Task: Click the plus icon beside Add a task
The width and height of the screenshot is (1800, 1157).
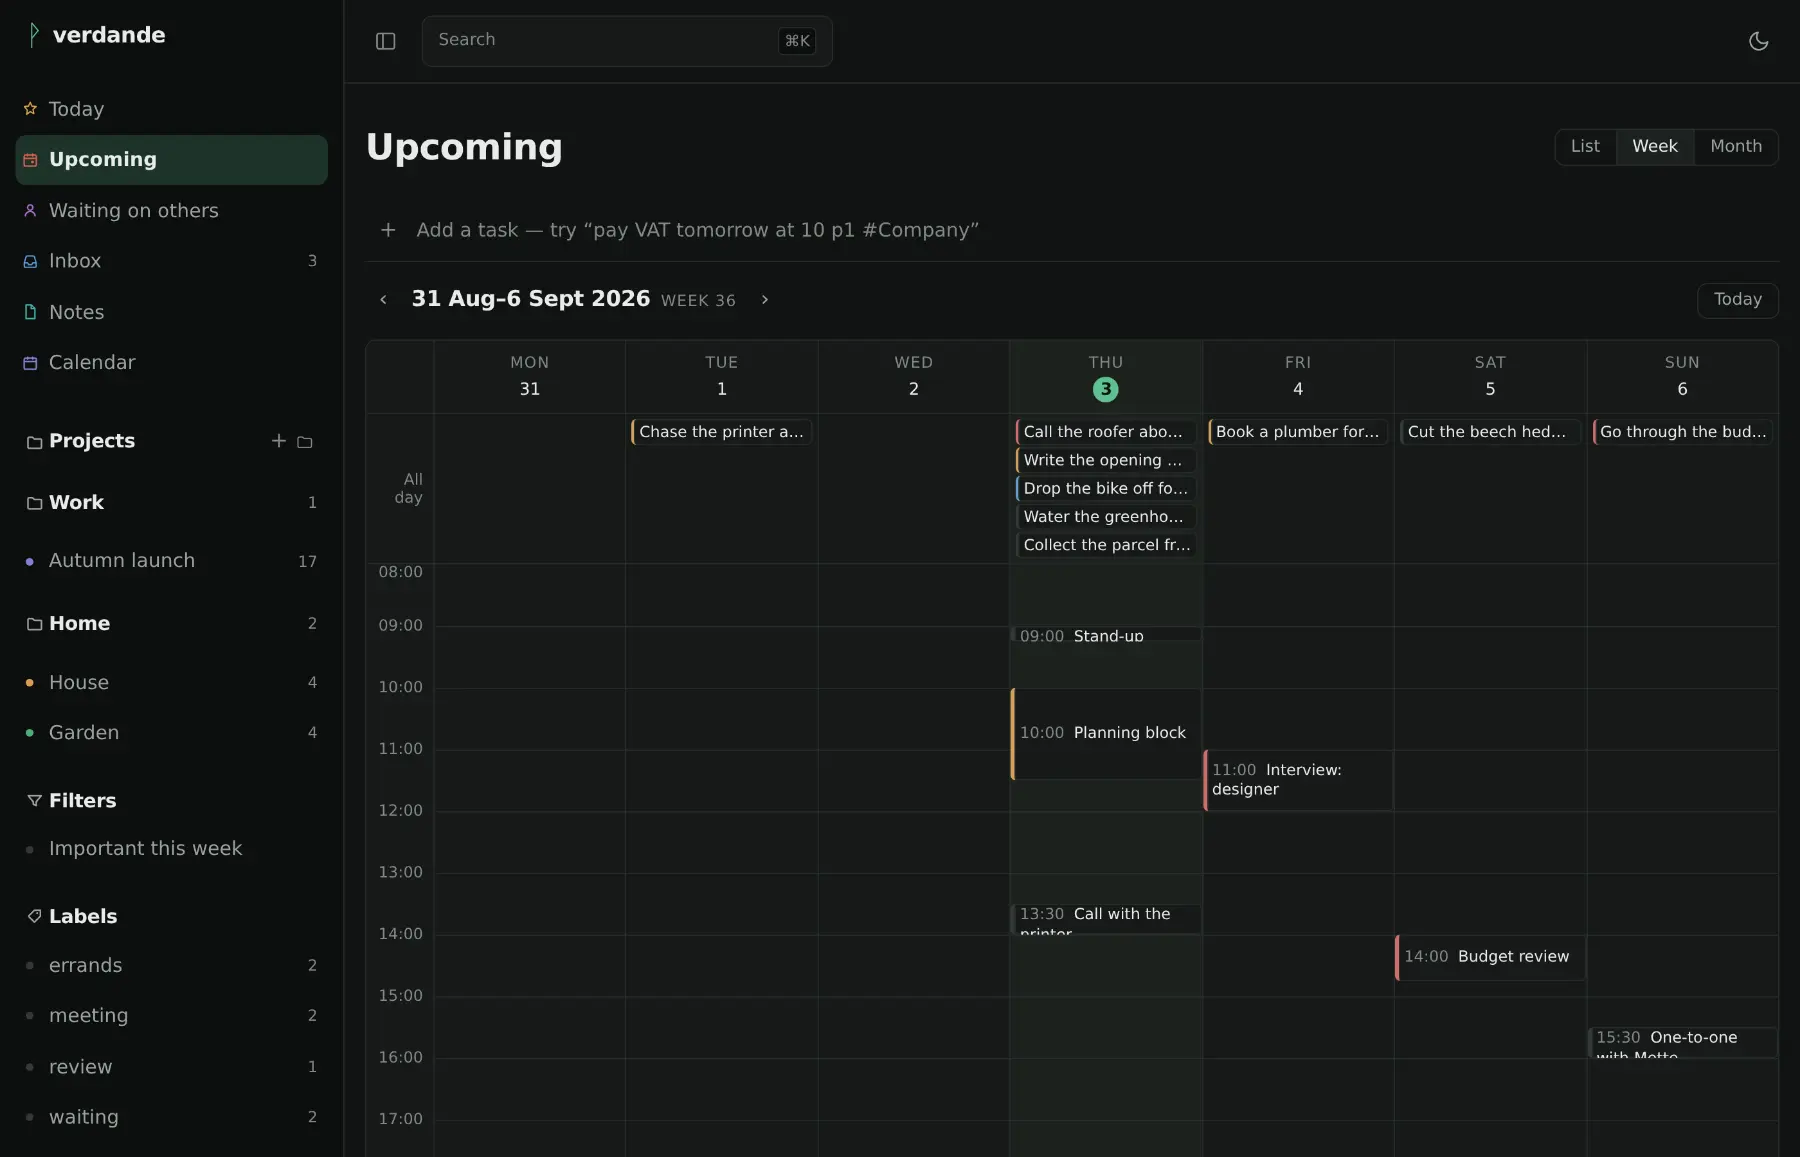Action: [x=388, y=230]
